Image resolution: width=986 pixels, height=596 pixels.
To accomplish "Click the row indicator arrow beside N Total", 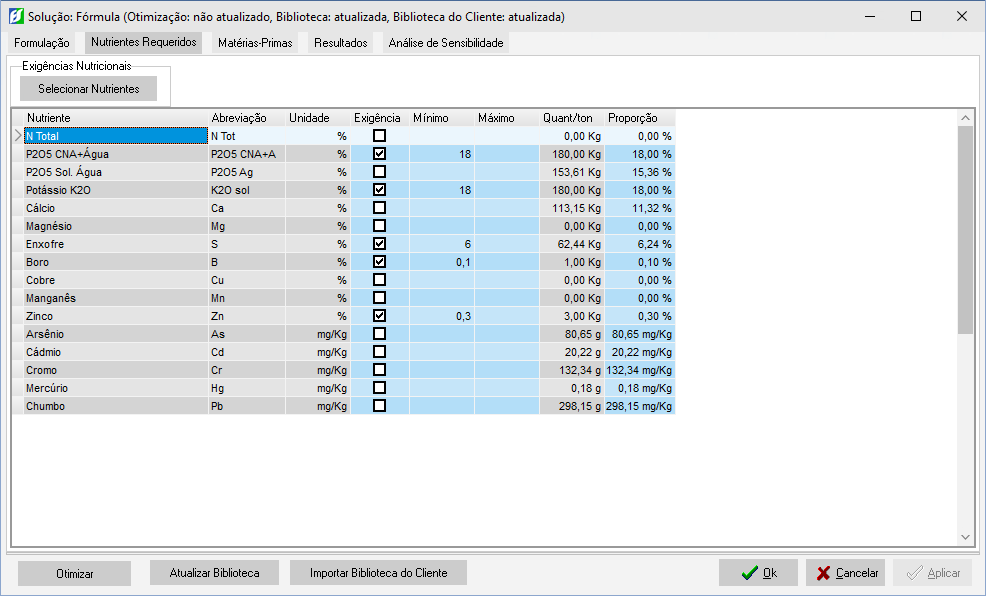I will point(18,136).
